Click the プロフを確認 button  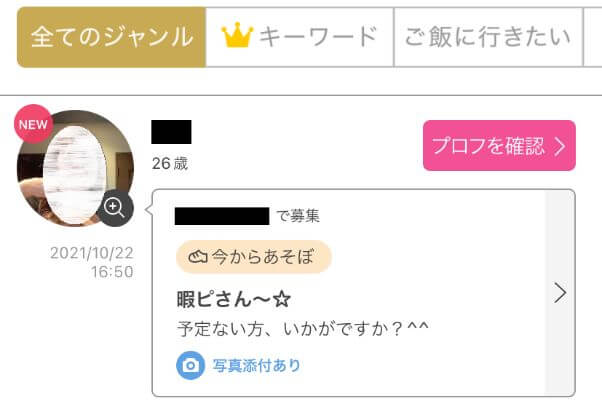click(x=499, y=146)
